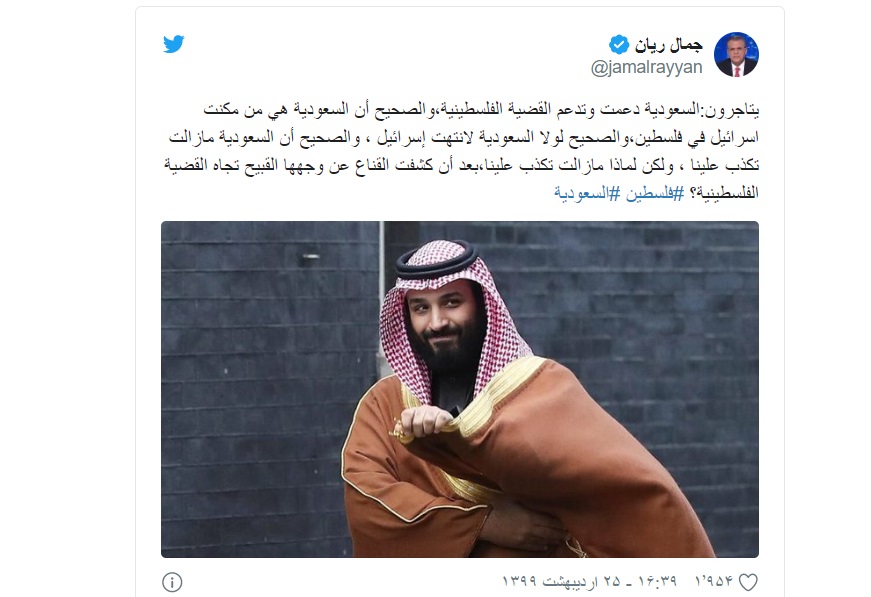871x597 pixels.
Task: Click the like count ۱٬۹۵۴
Action: (x=710, y=580)
